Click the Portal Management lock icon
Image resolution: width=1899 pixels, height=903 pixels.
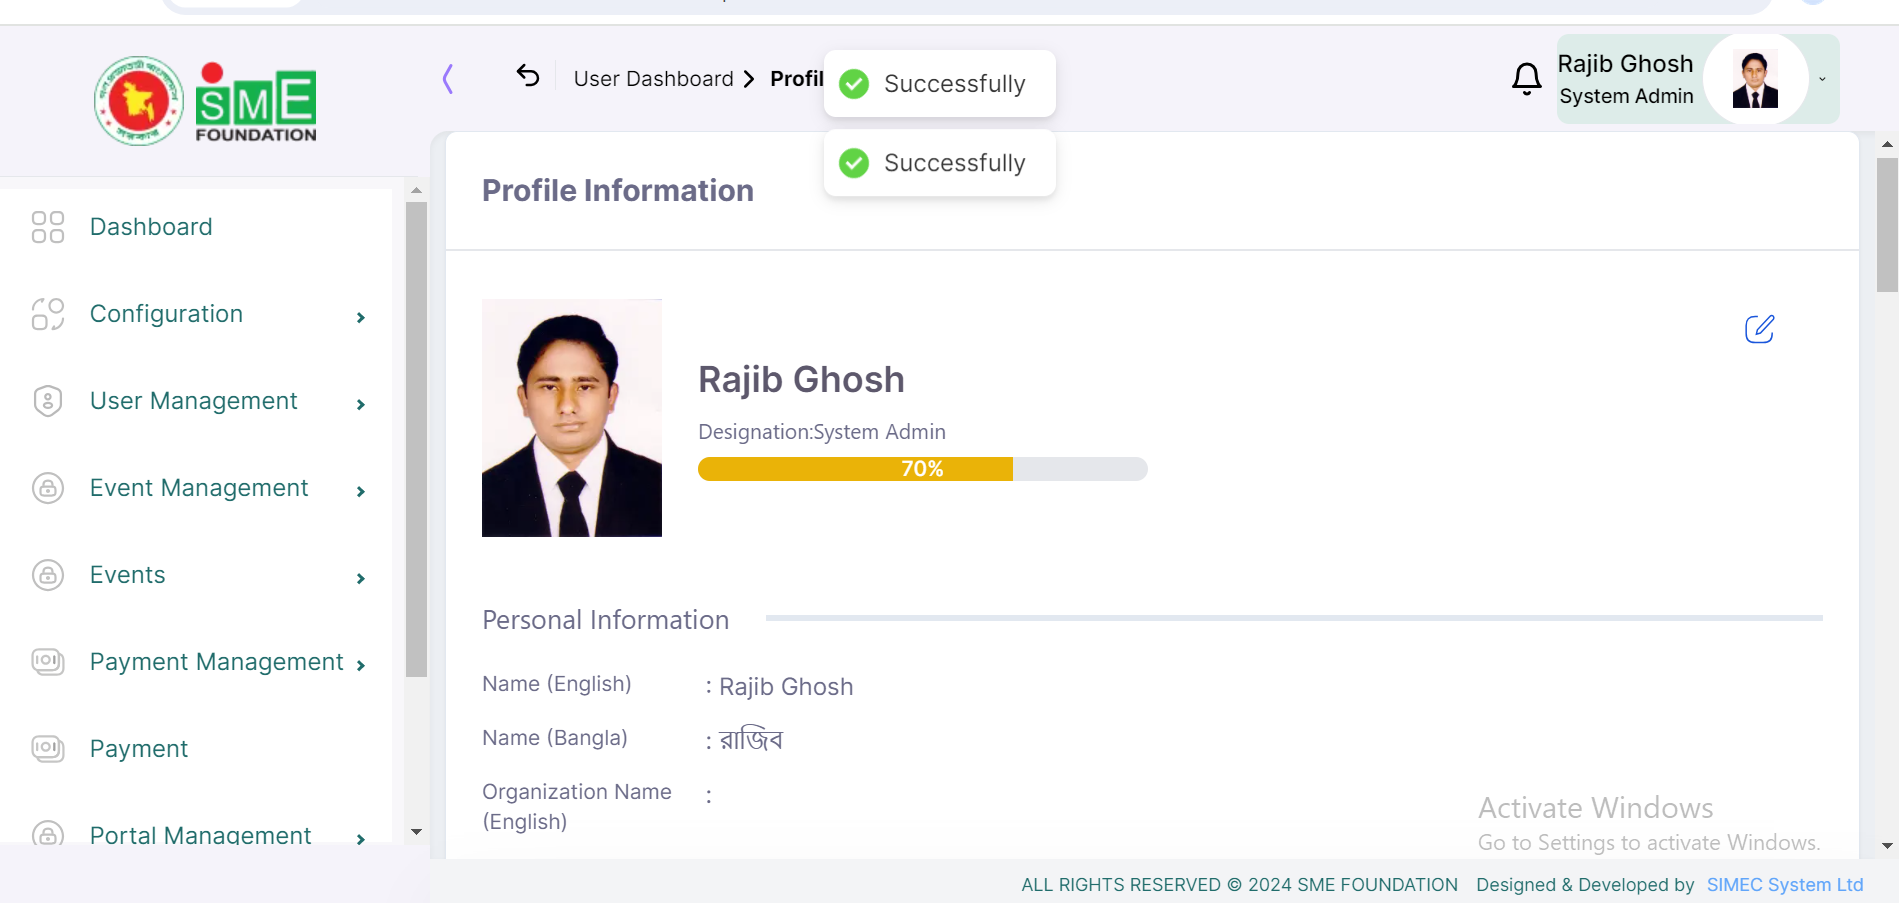click(48, 833)
